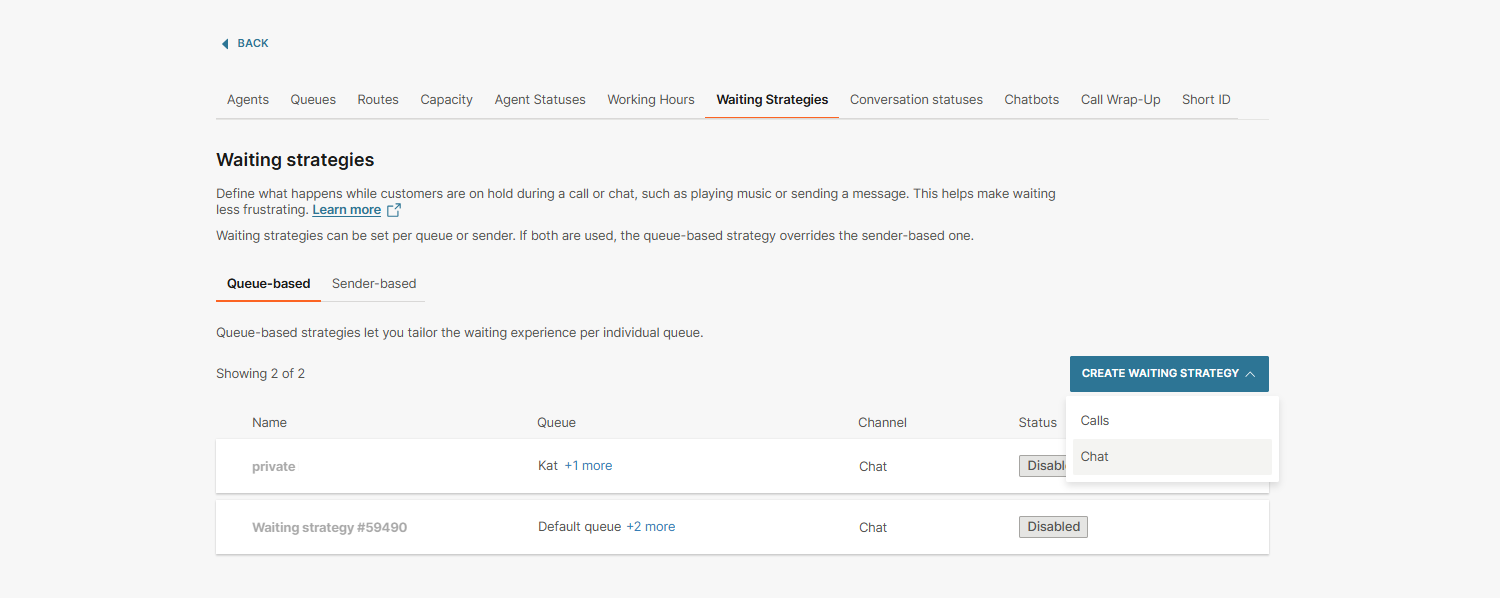Viewport: 1500px width, 598px height.
Task: Click the Status column header
Action: tap(1038, 423)
